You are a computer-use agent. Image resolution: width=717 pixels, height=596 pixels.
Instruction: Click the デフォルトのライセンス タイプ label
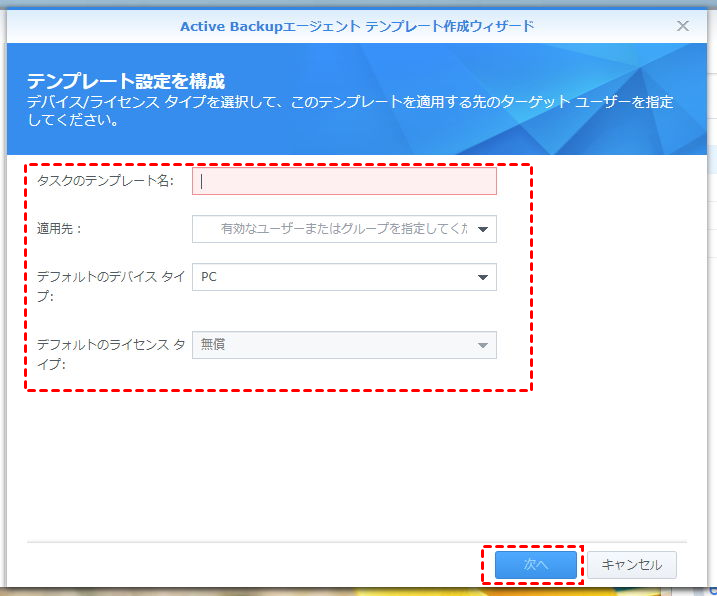111,354
